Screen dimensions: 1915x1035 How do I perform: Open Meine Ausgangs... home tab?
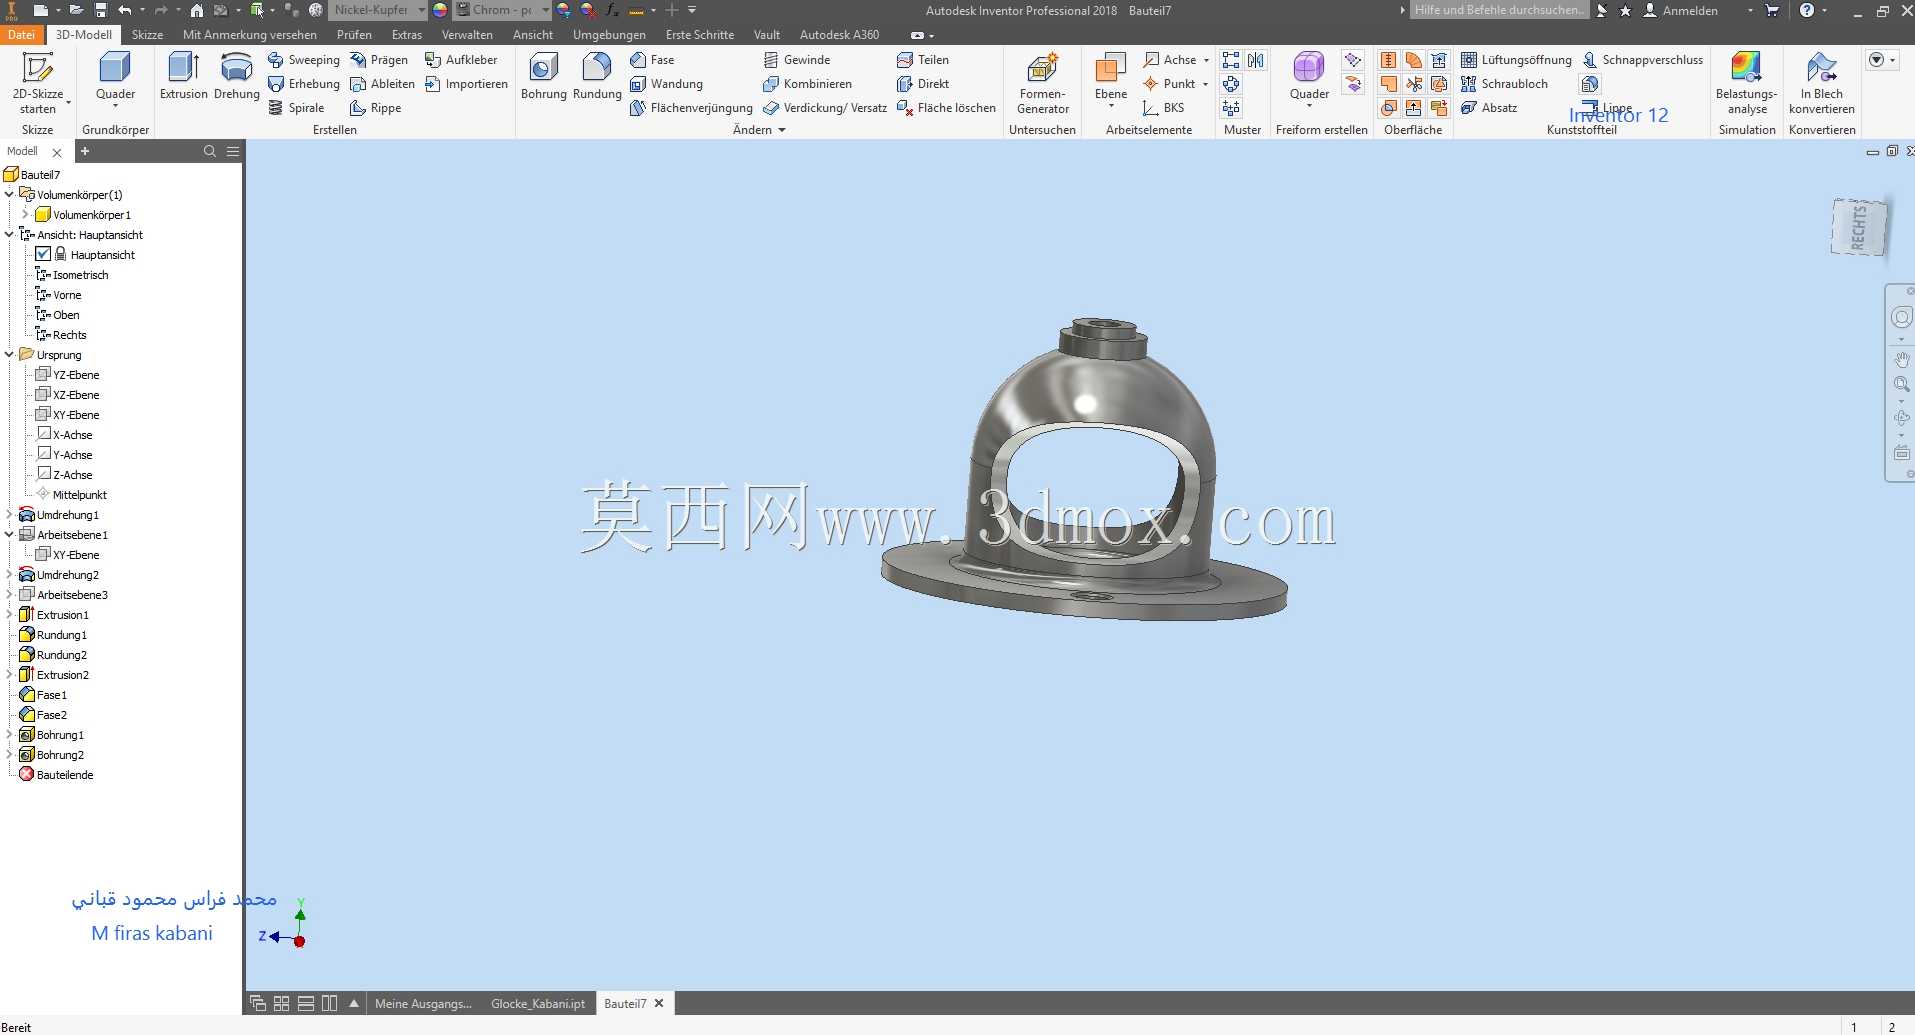tap(423, 1003)
